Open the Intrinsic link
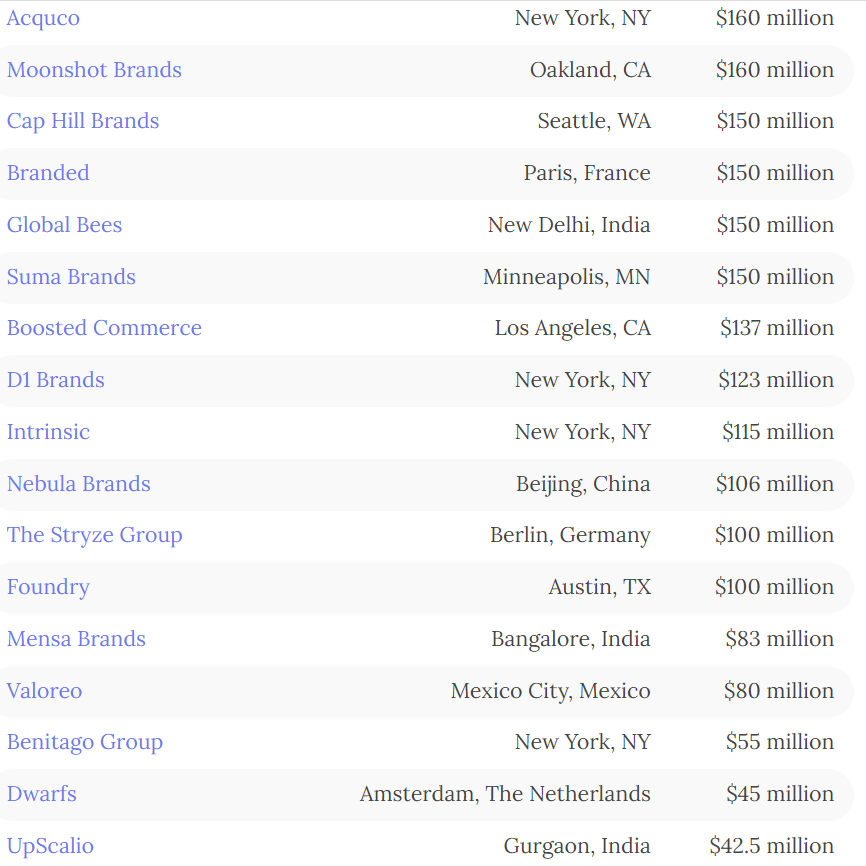 click(48, 432)
